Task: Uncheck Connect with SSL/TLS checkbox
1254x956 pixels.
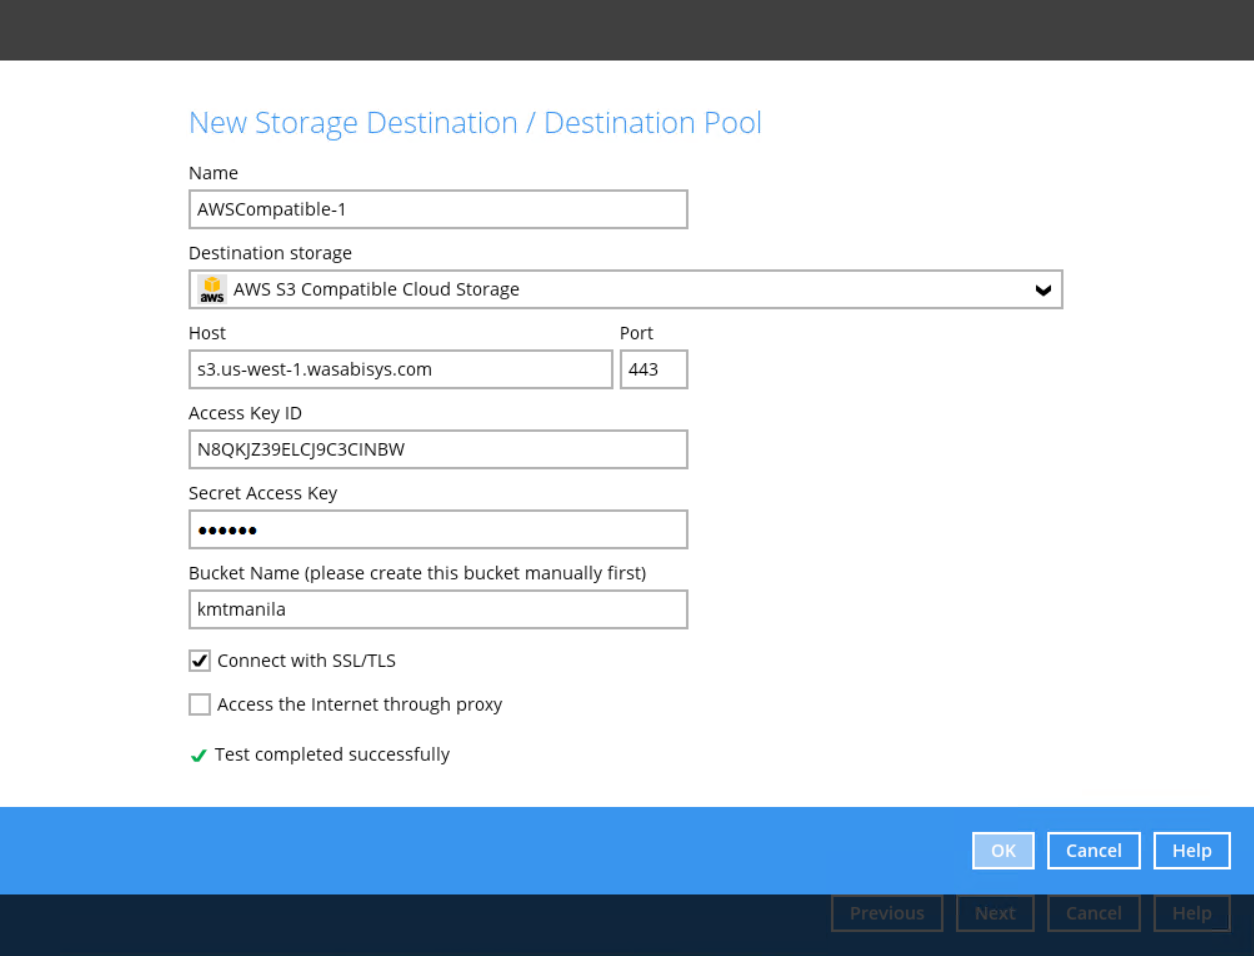Action: pos(200,661)
